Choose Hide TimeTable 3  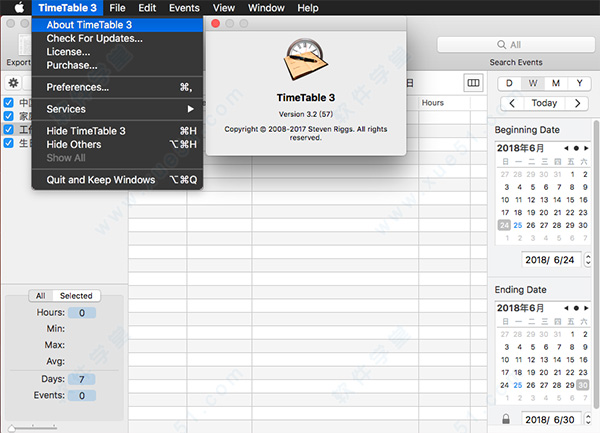coord(117,131)
